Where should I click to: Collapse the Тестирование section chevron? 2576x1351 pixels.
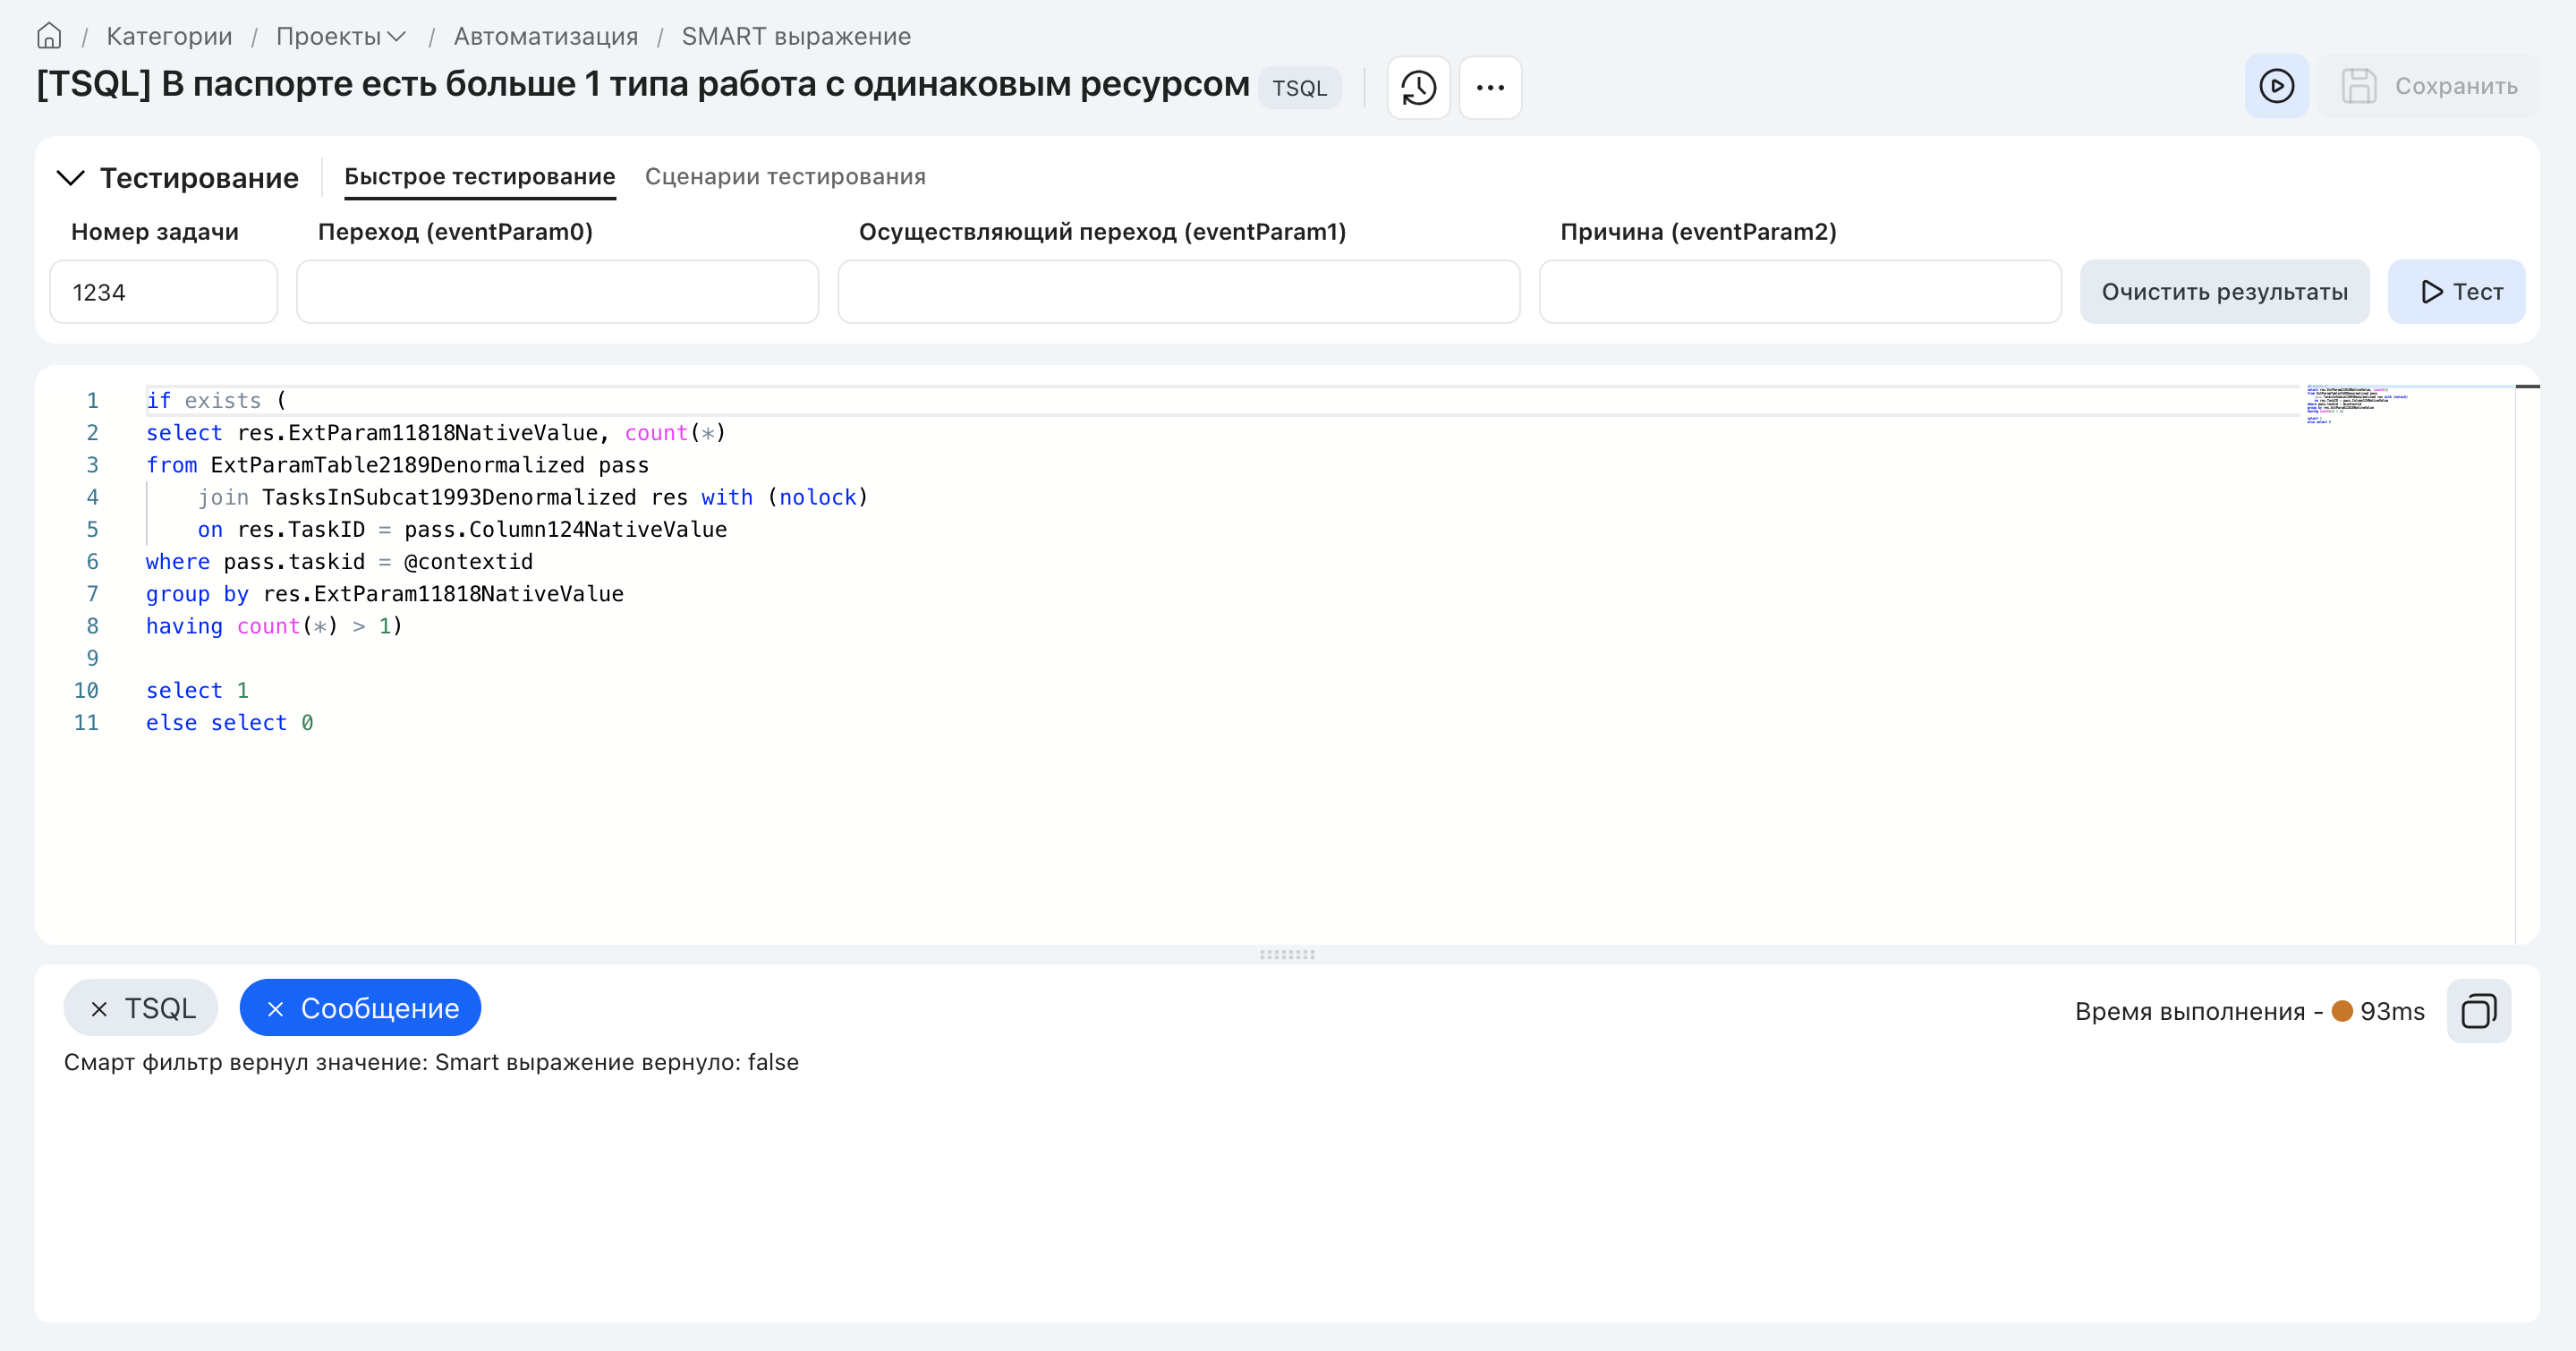tap(70, 178)
